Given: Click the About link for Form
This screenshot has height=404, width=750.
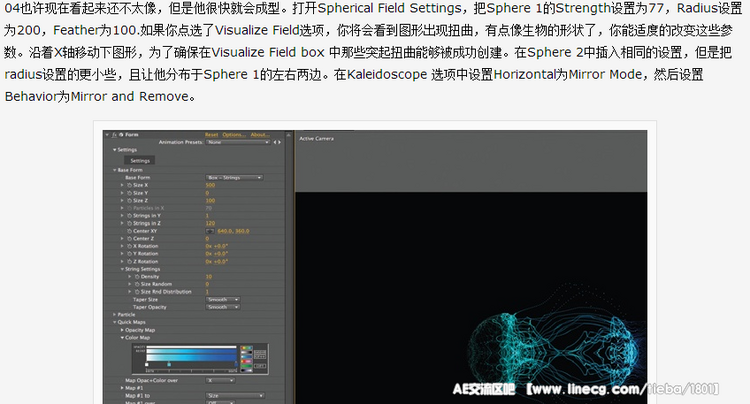Looking at the screenshot, I should (260, 135).
